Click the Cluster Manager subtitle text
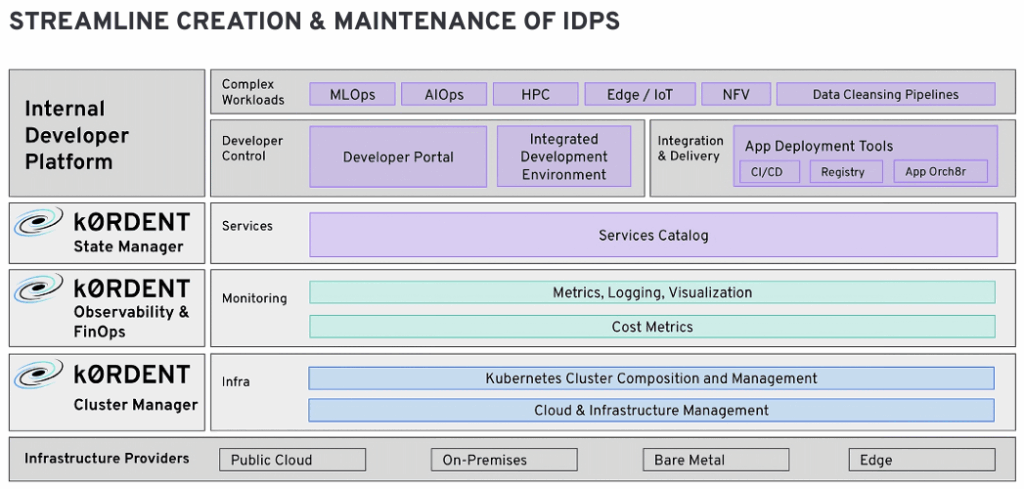Screen dimensions: 1024x489 [135, 405]
